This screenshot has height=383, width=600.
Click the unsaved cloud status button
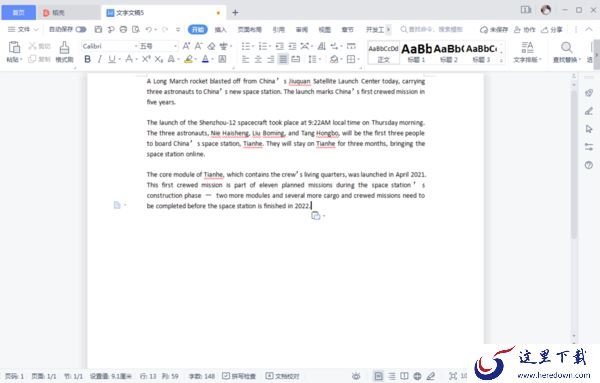tap(494, 29)
